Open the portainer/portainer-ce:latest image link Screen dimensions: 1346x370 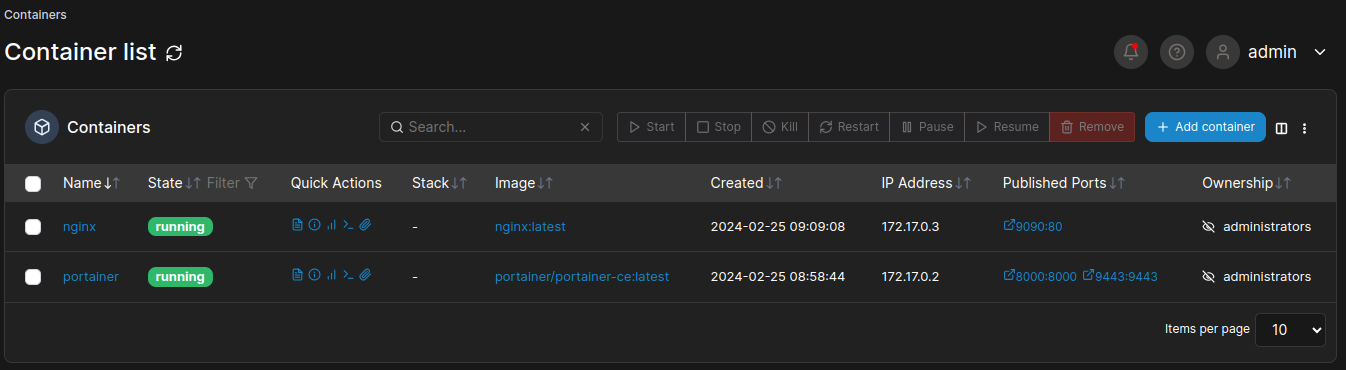coord(582,277)
